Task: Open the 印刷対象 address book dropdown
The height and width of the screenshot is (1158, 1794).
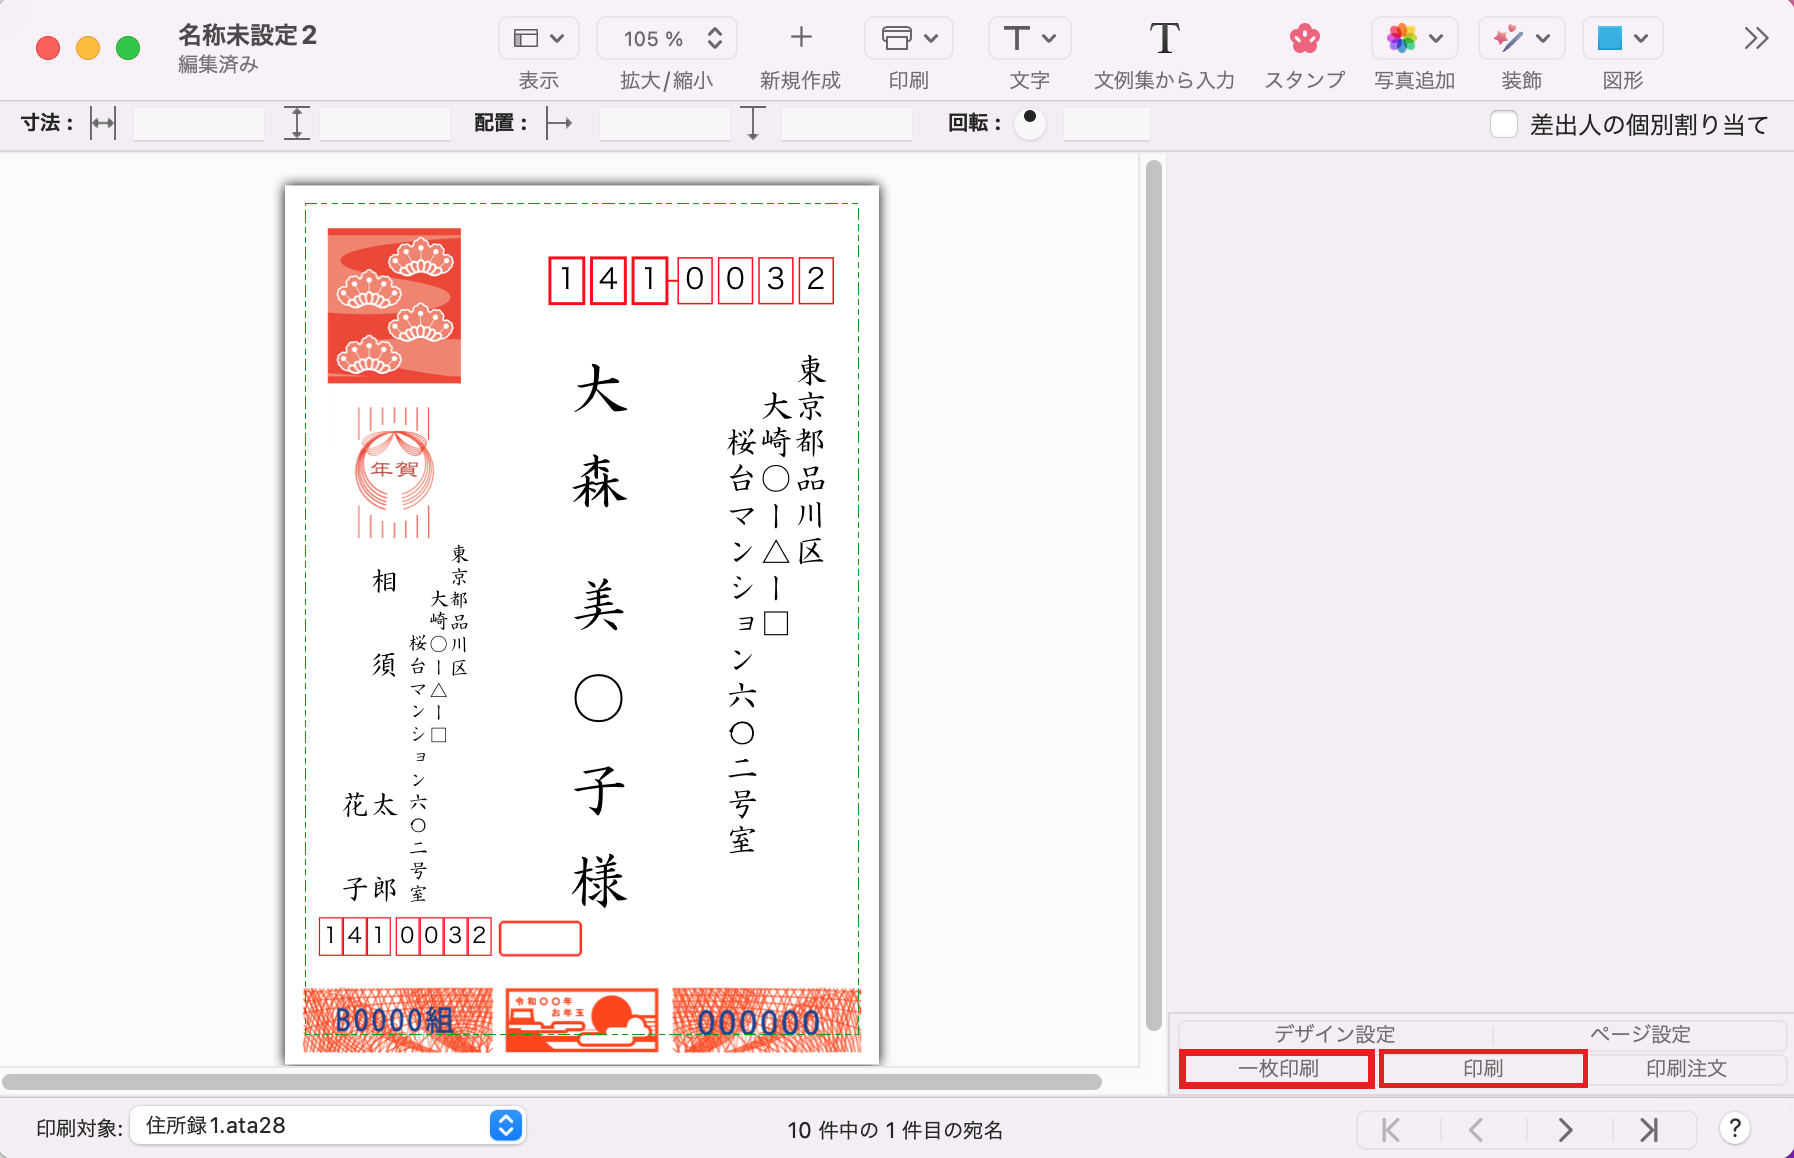Action: (506, 1126)
